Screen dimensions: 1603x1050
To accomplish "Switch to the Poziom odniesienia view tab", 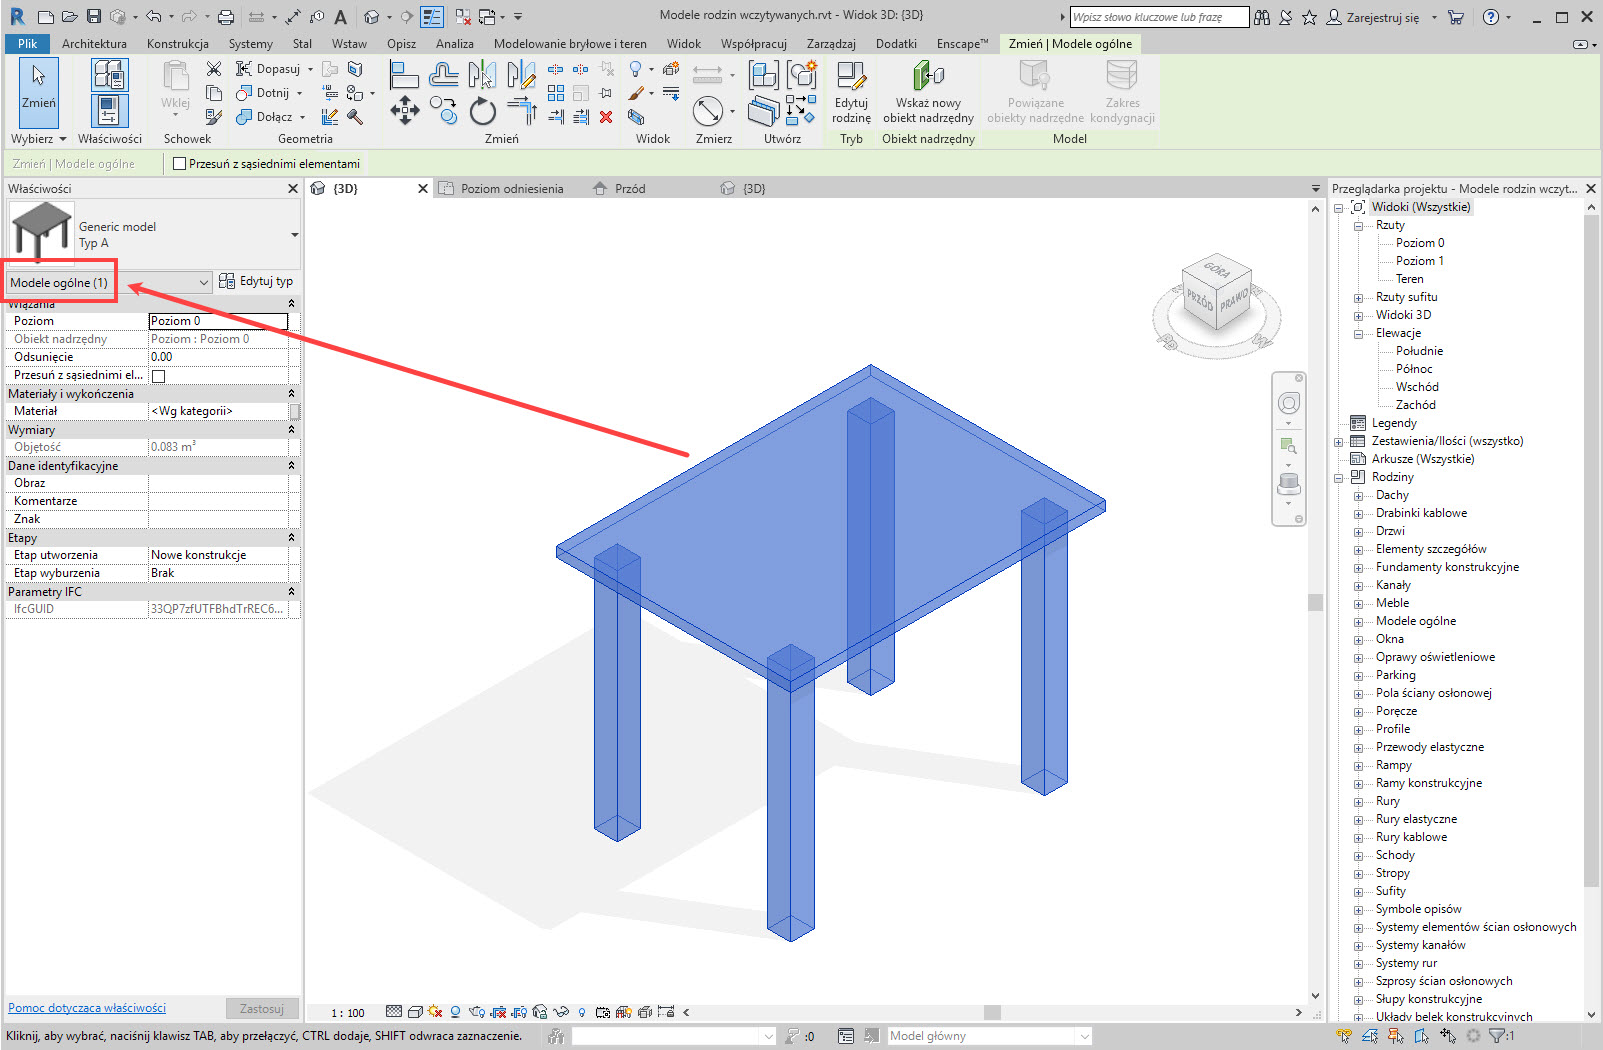I will (x=511, y=189).
